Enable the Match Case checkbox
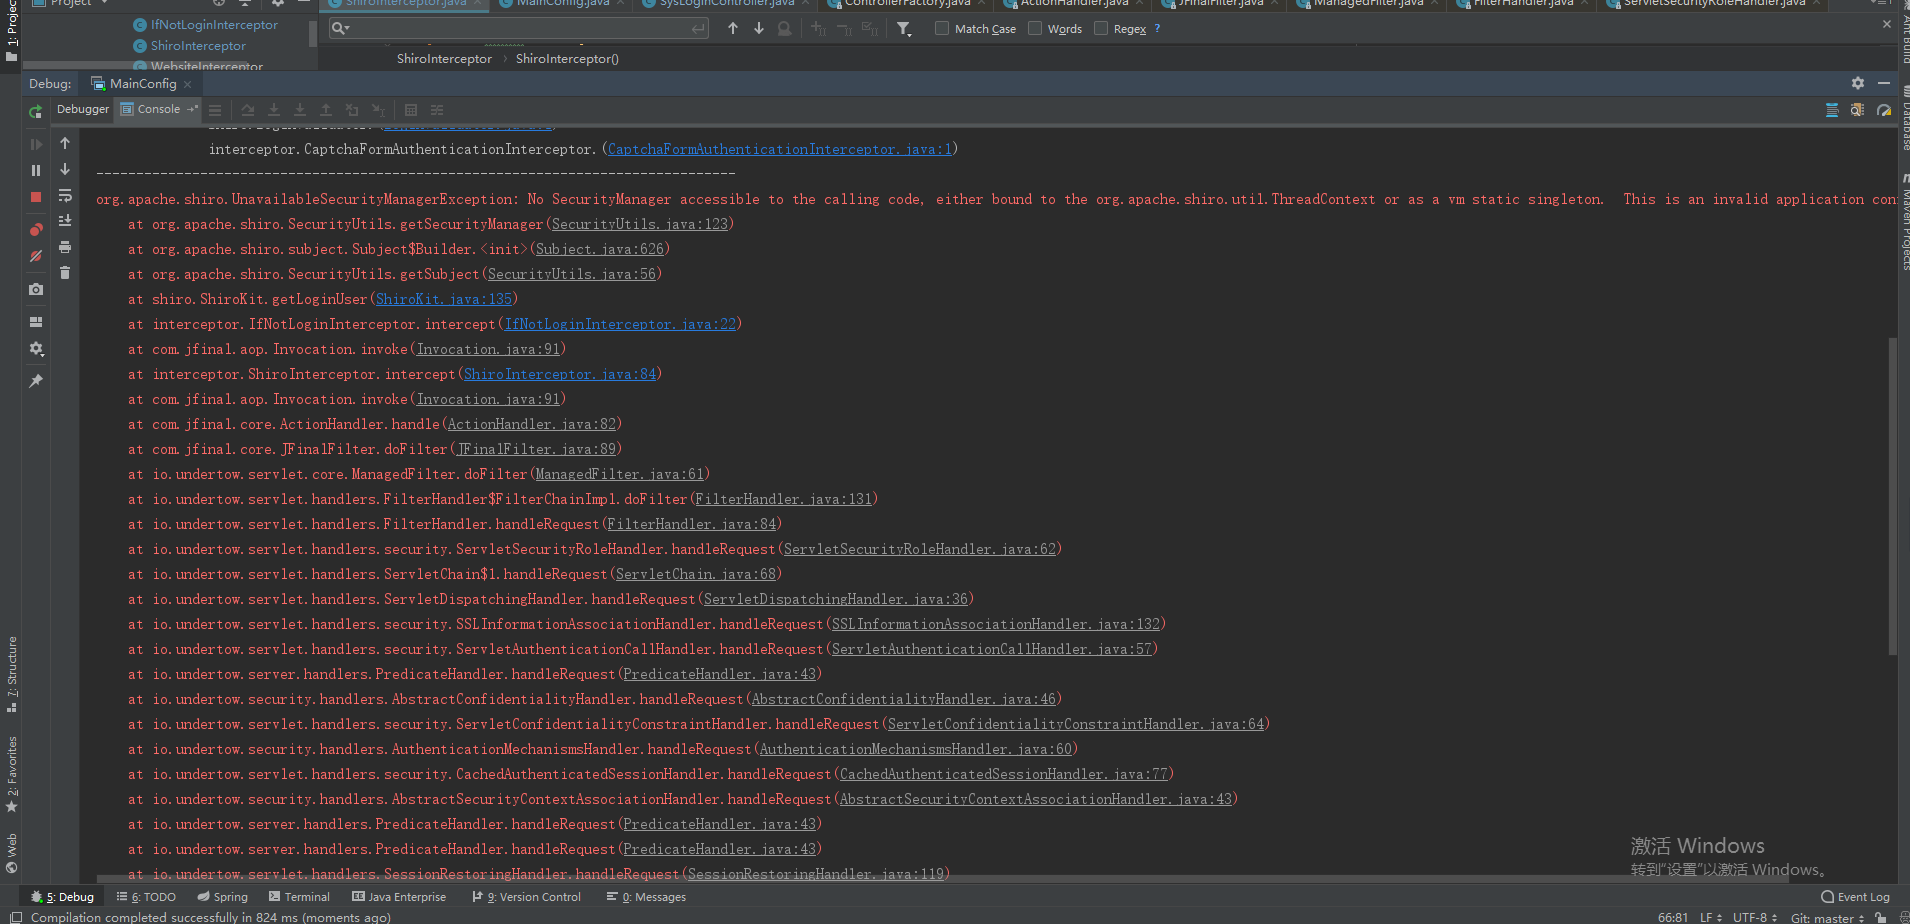This screenshot has height=924, width=1910. click(942, 28)
